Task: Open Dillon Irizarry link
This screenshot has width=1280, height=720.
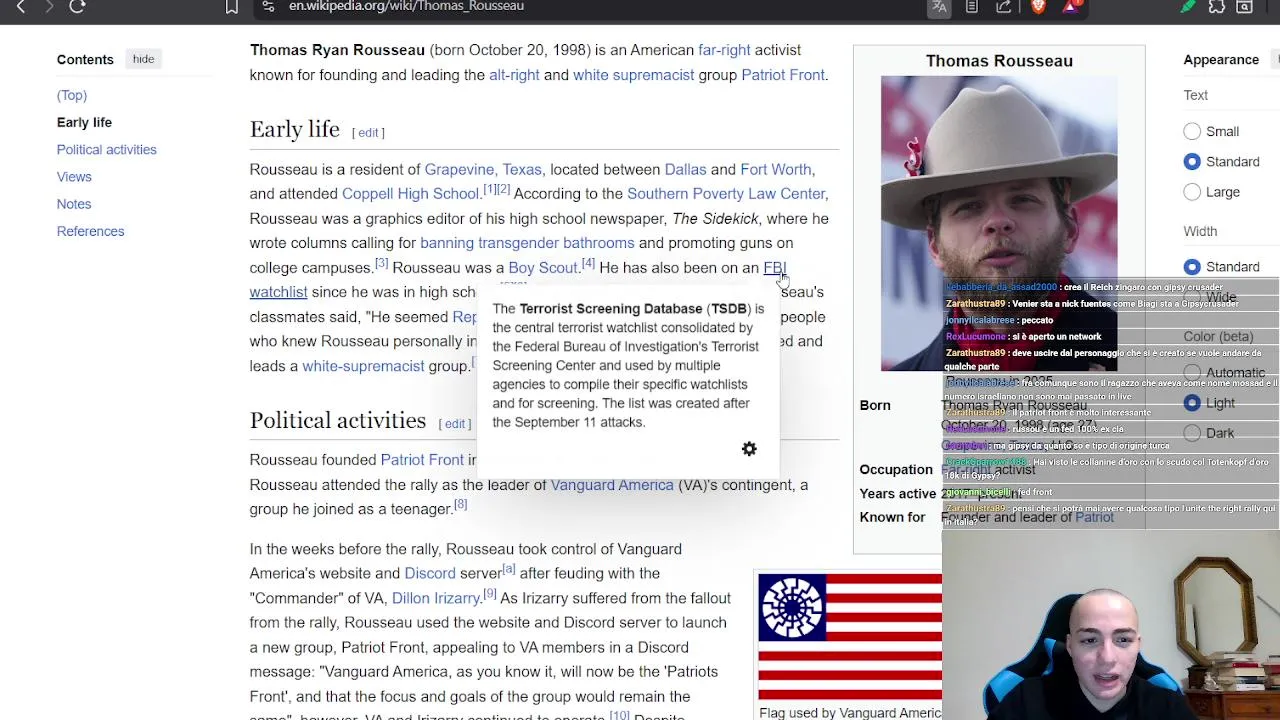Action: click(436, 598)
